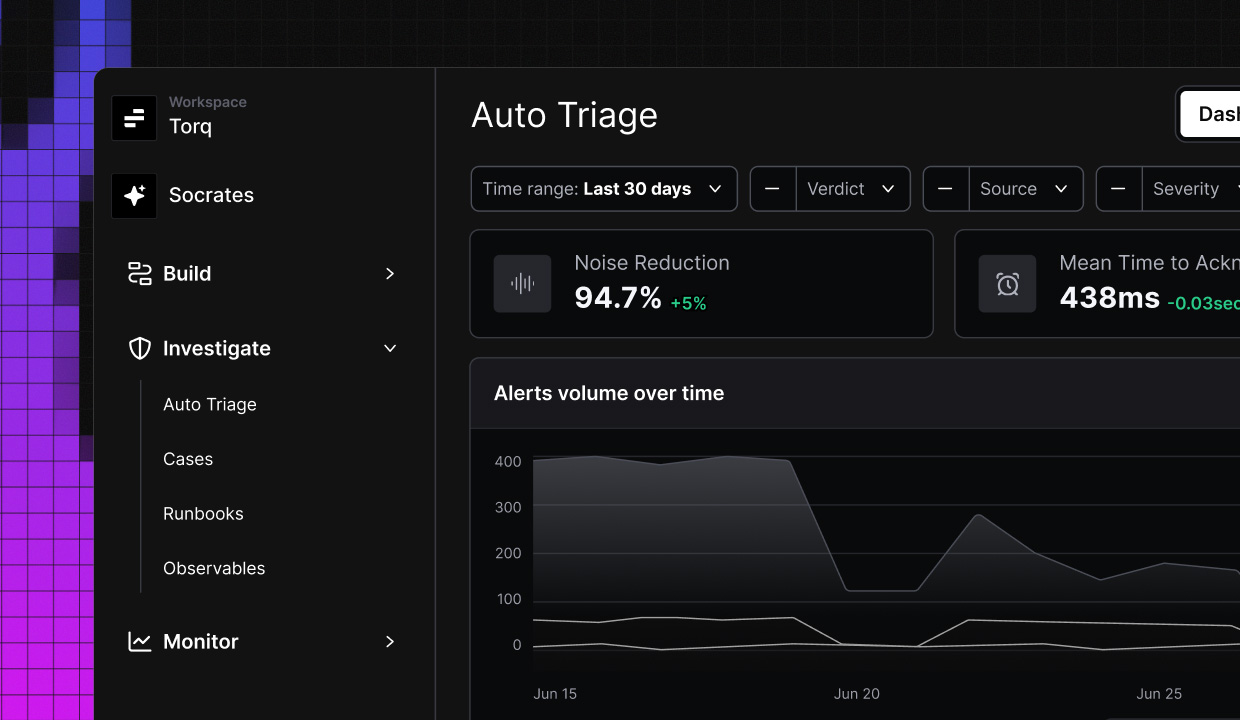Click the 400 y-axis label
The image size is (1240, 720).
[x=508, y=462]
